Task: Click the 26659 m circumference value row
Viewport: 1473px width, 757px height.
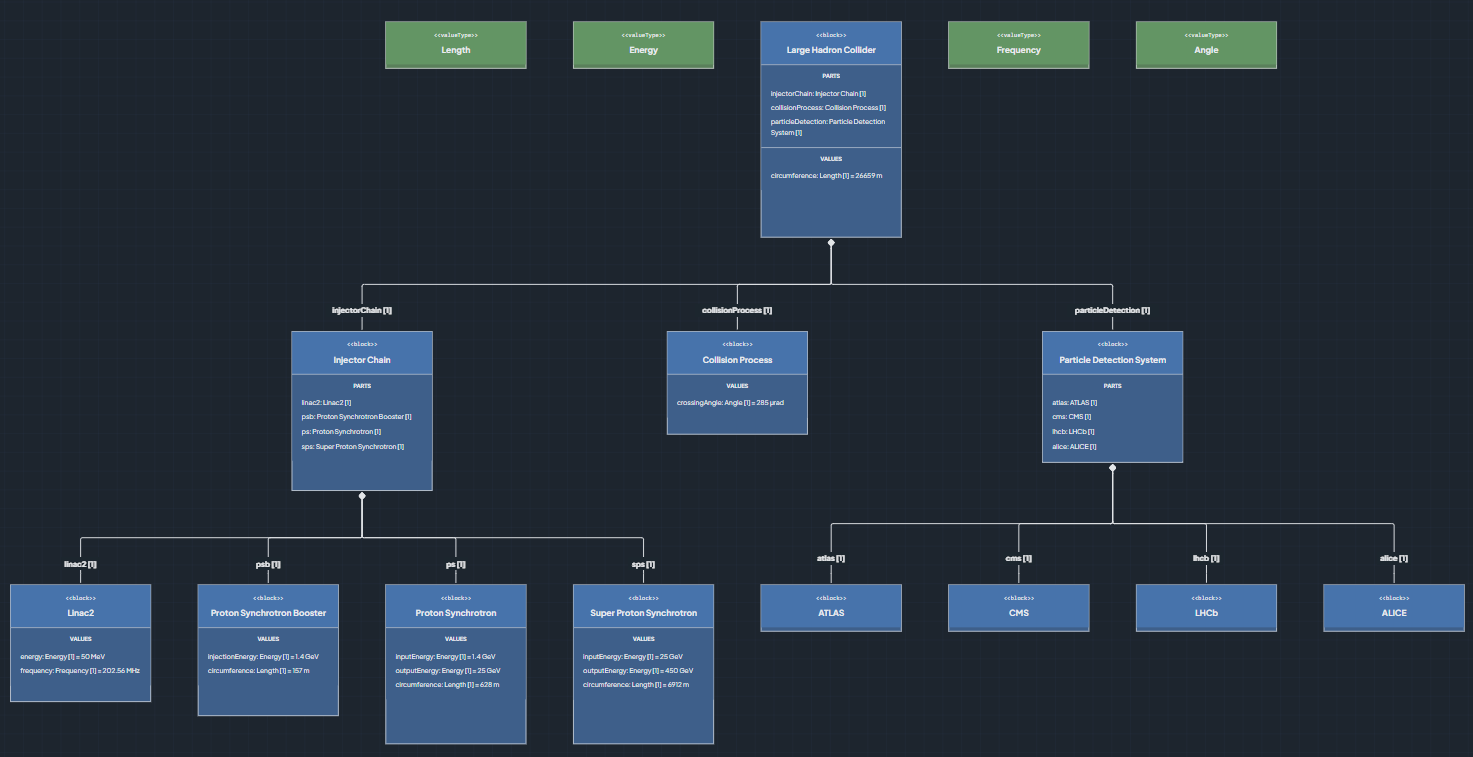Action: pyautogui.click(x=826, y=175)
